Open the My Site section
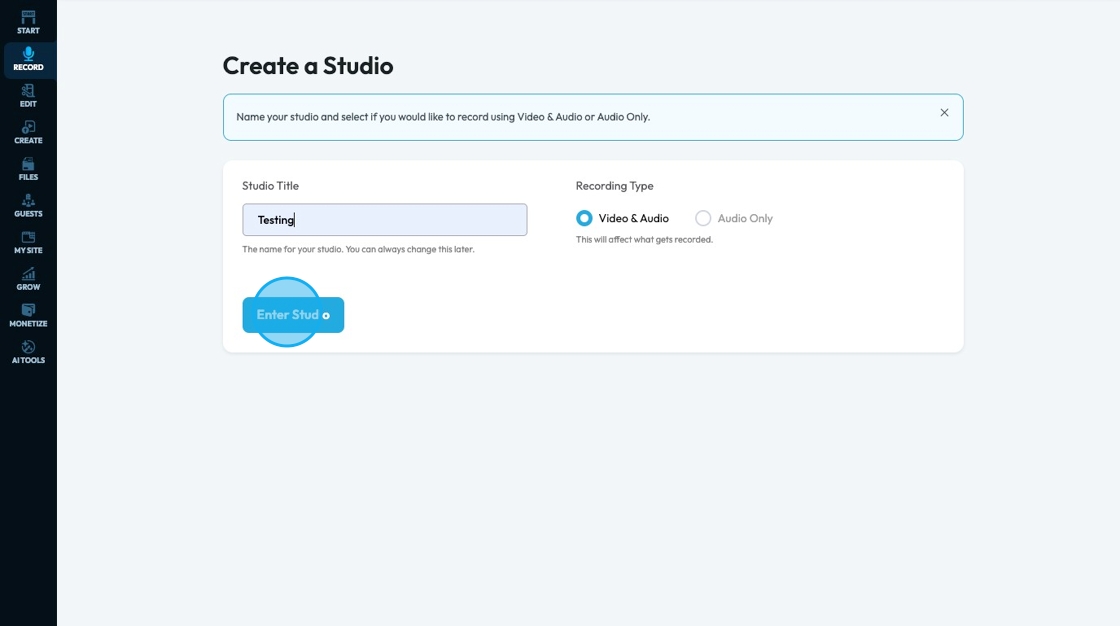Screen dimensions: 1120x626 click(28, 242)
